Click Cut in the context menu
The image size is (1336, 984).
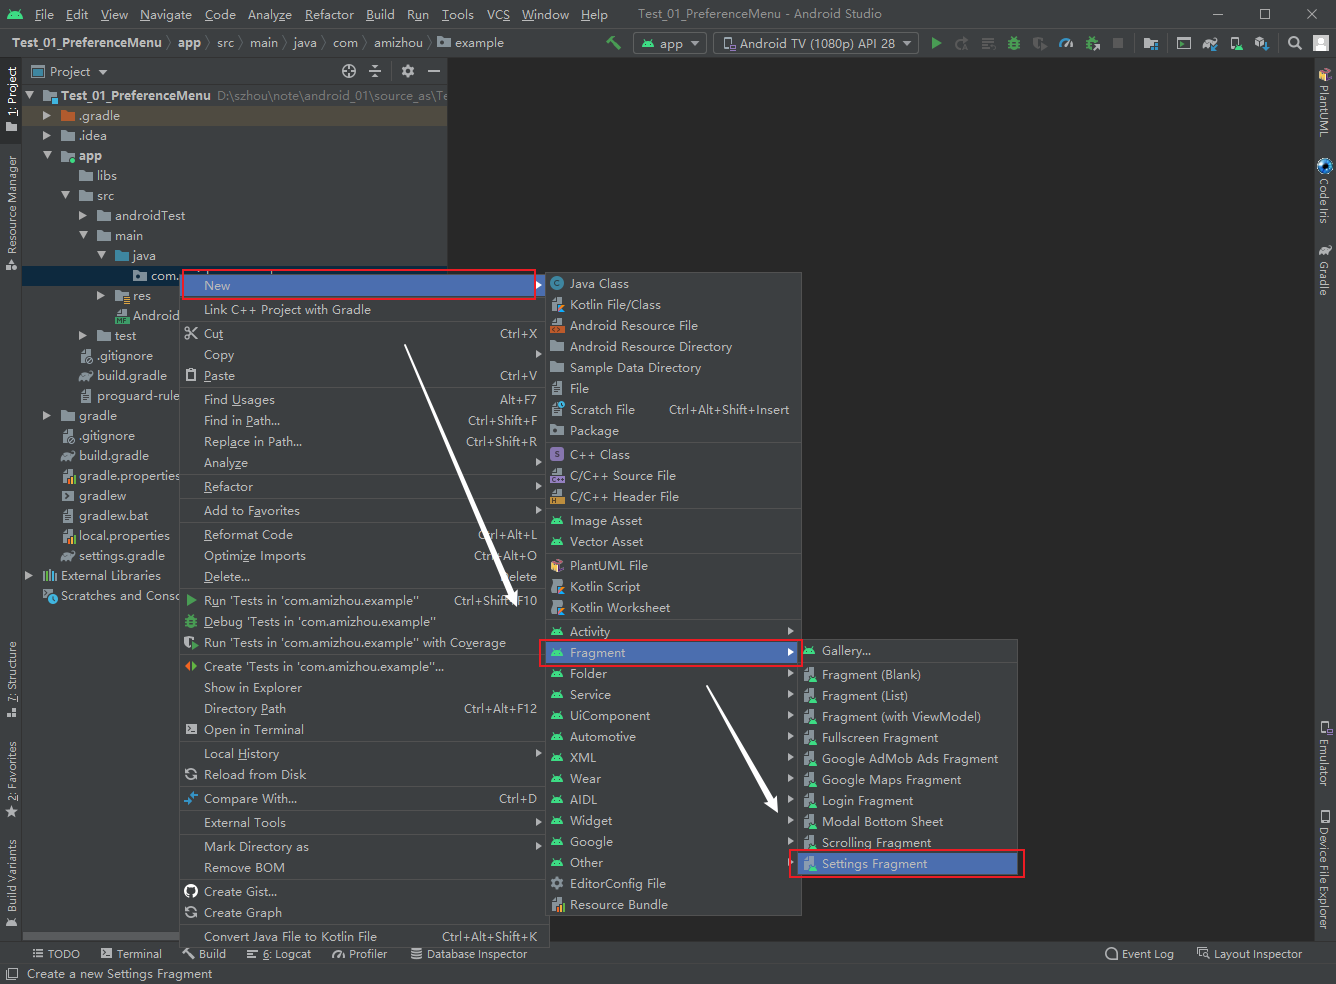(363, 334)
